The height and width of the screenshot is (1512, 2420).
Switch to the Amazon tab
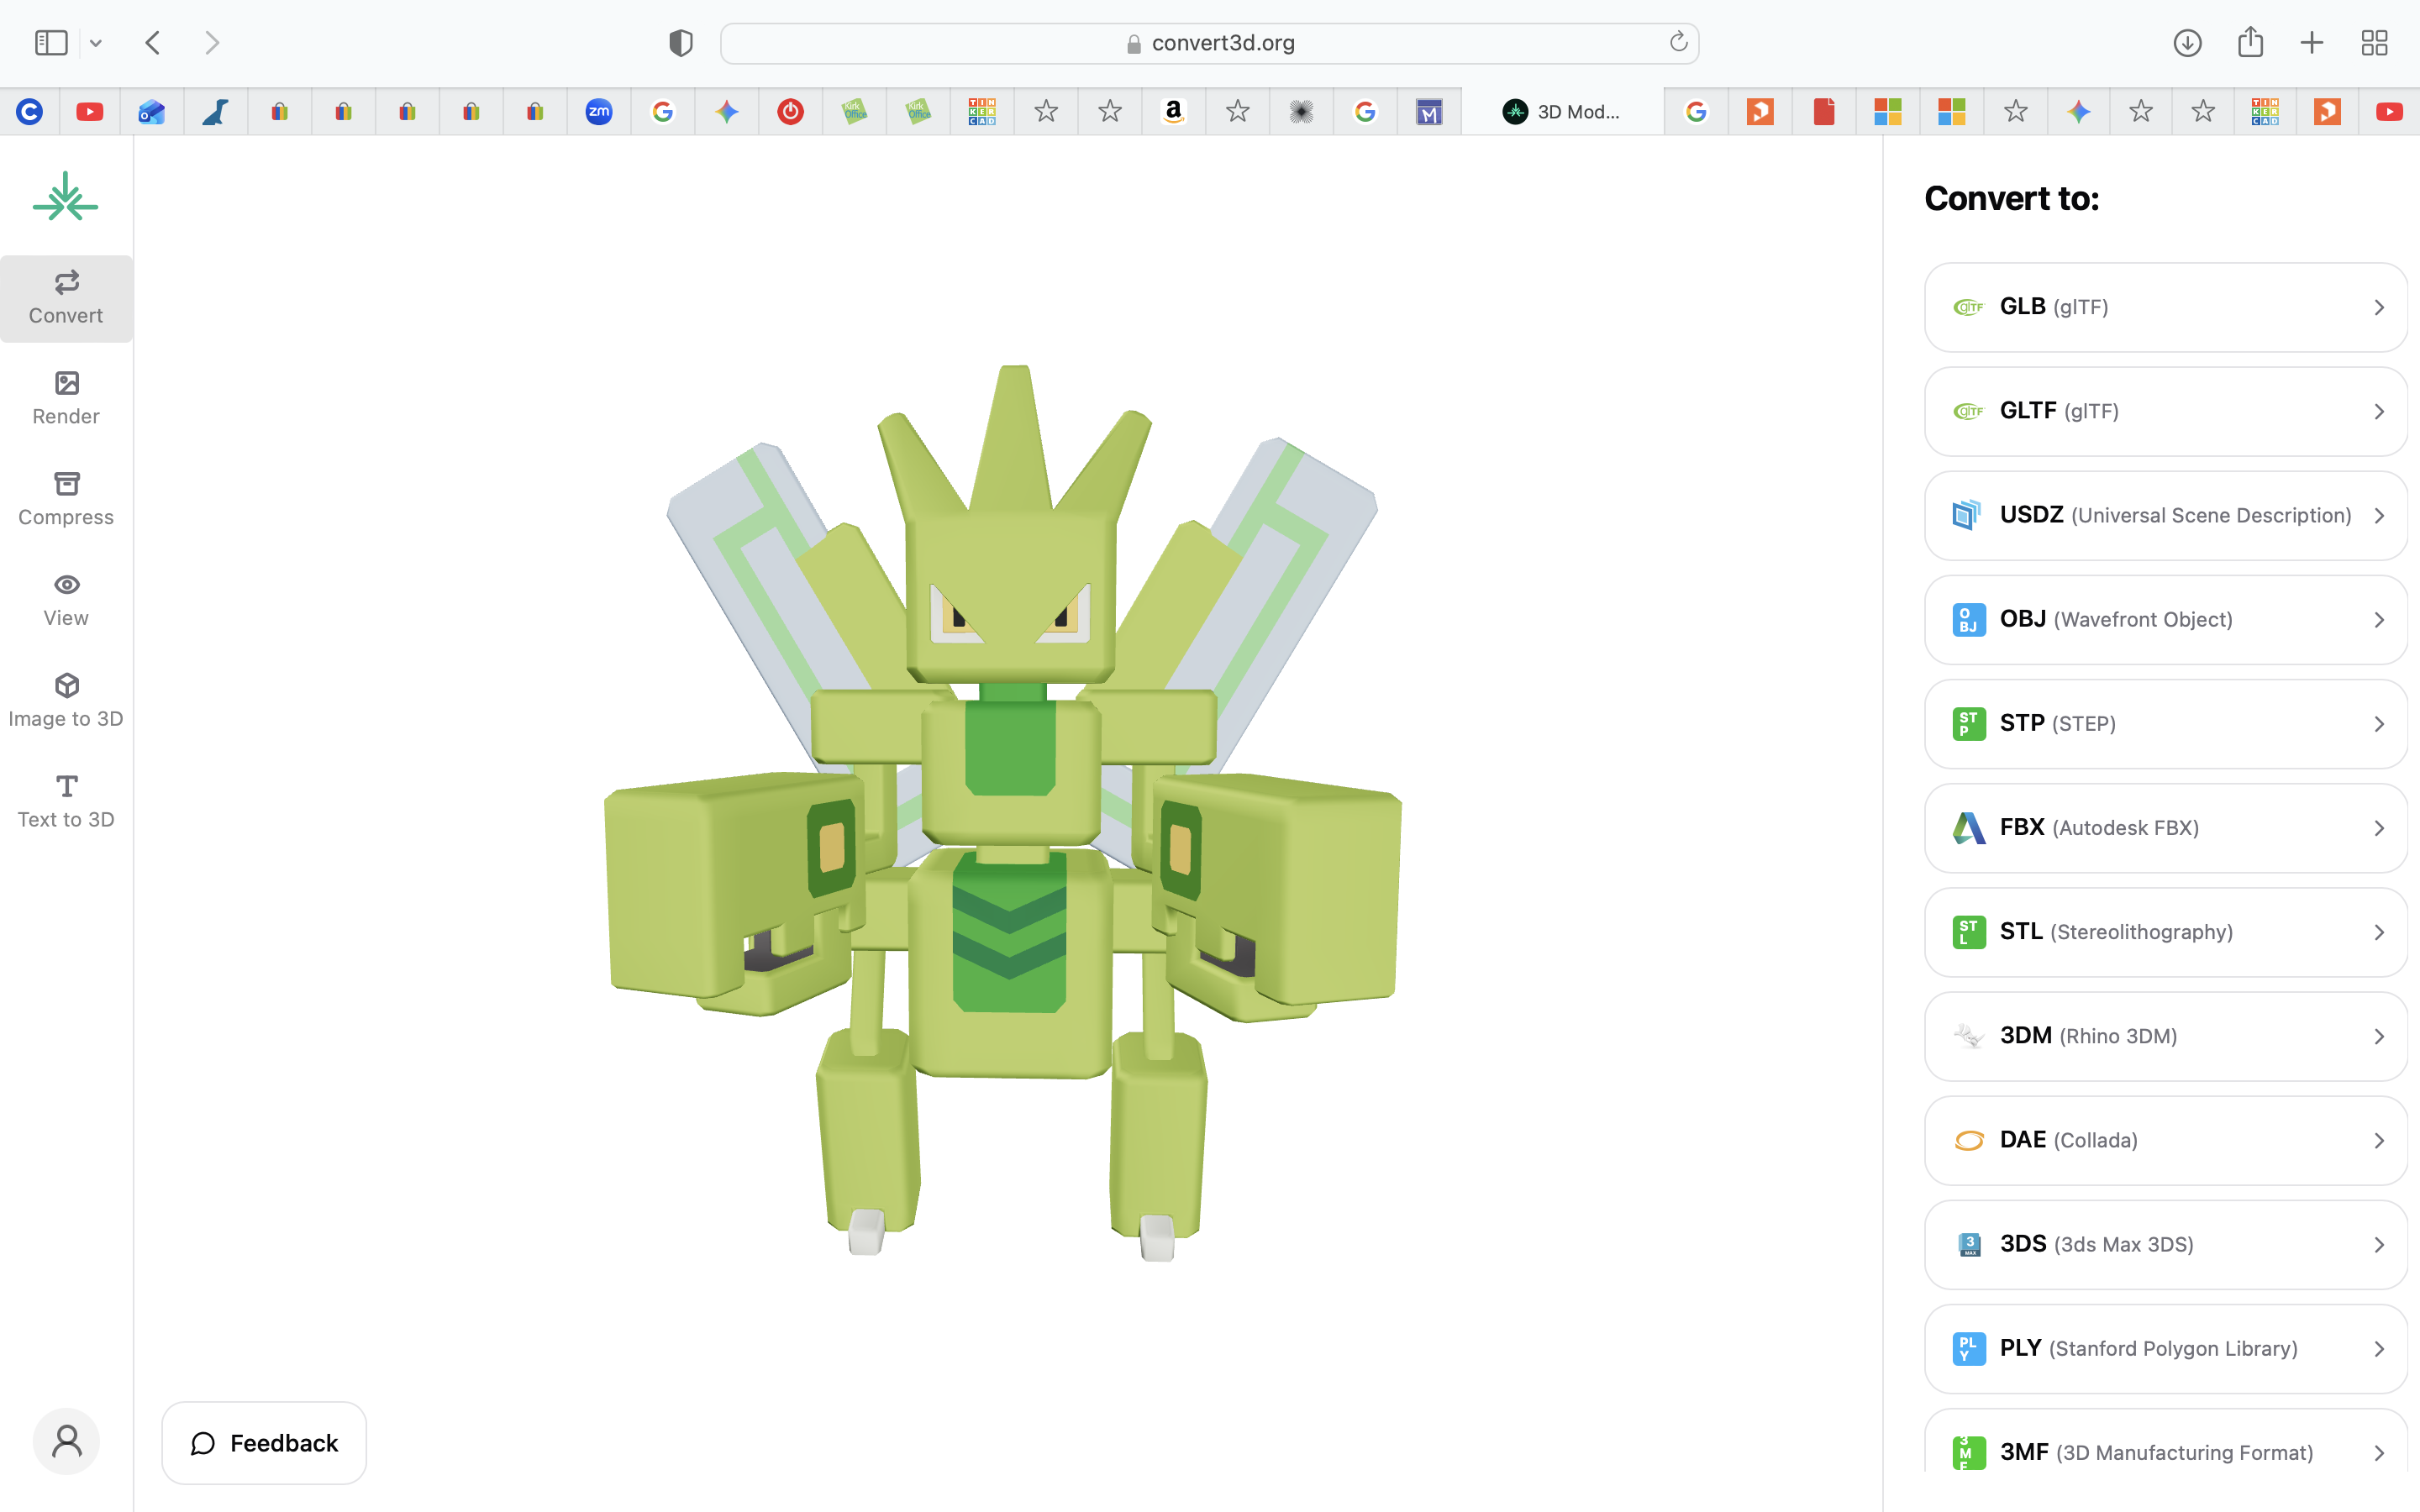point(1174,111)
